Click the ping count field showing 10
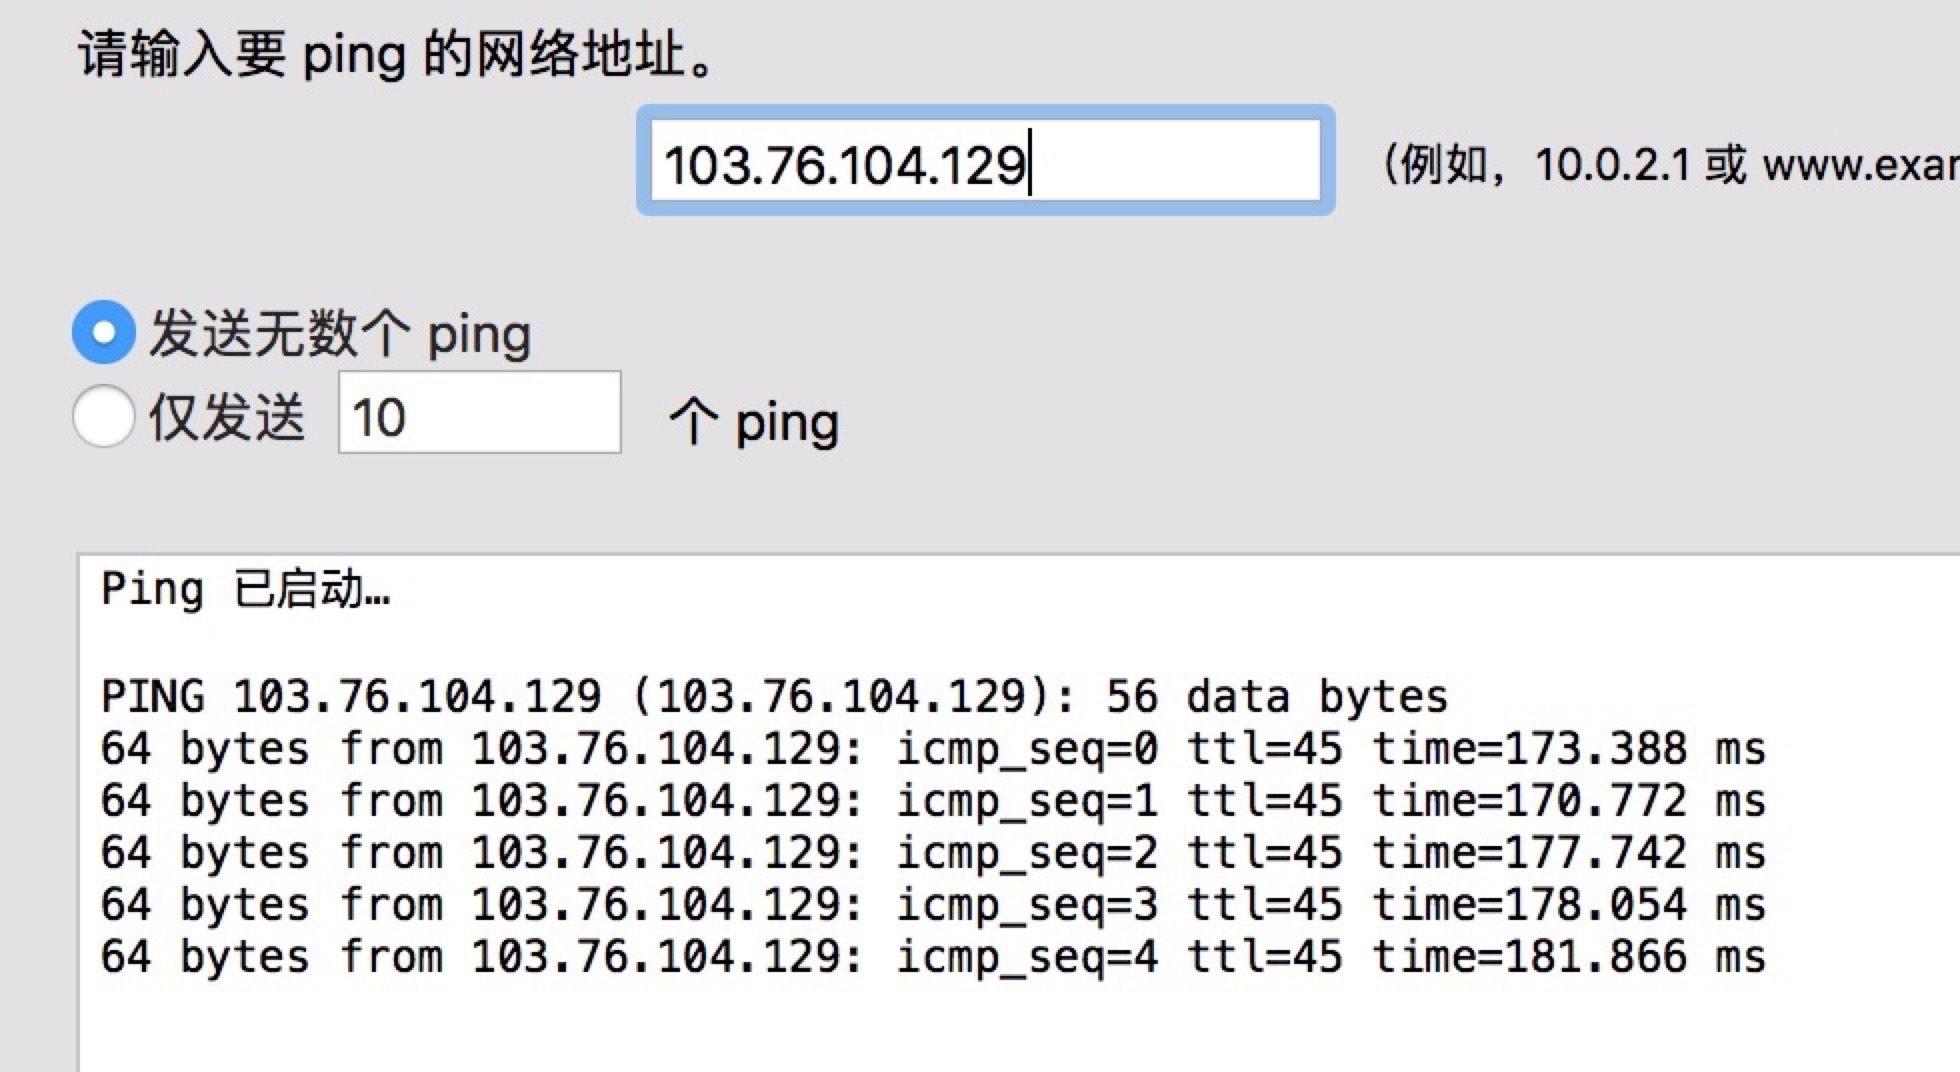 click(x=479, y=414)
